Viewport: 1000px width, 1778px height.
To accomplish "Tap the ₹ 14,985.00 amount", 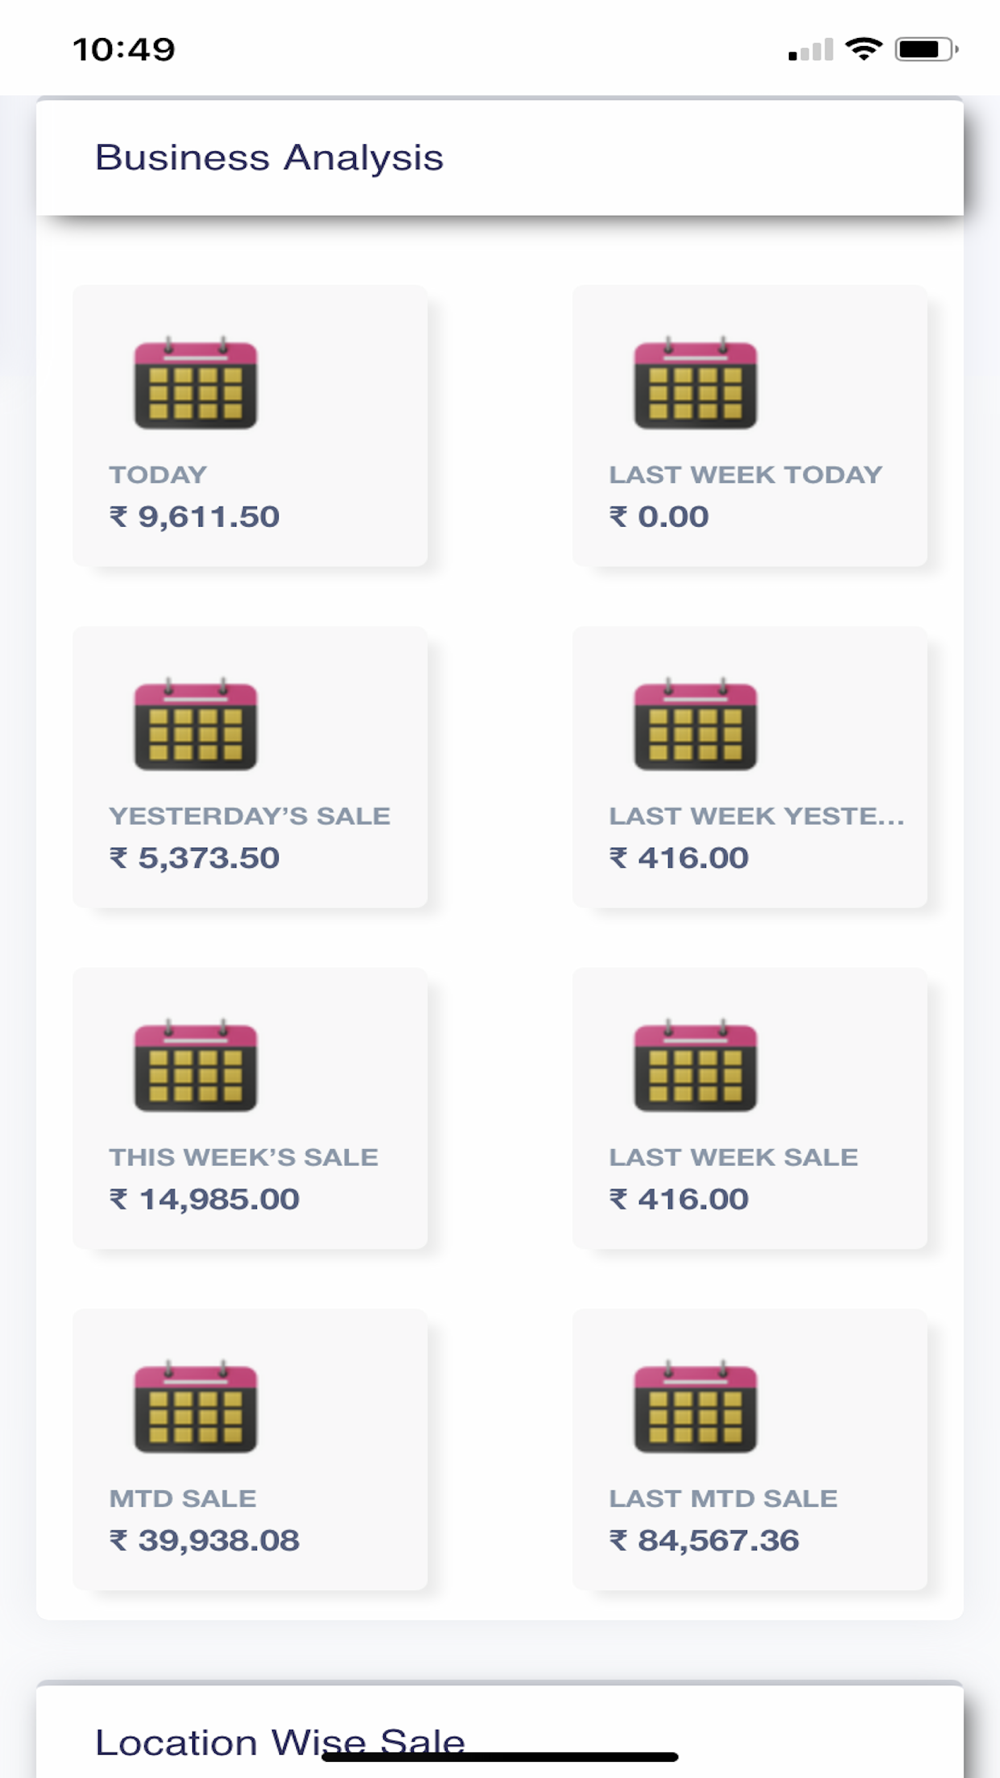I will 205,1199.
